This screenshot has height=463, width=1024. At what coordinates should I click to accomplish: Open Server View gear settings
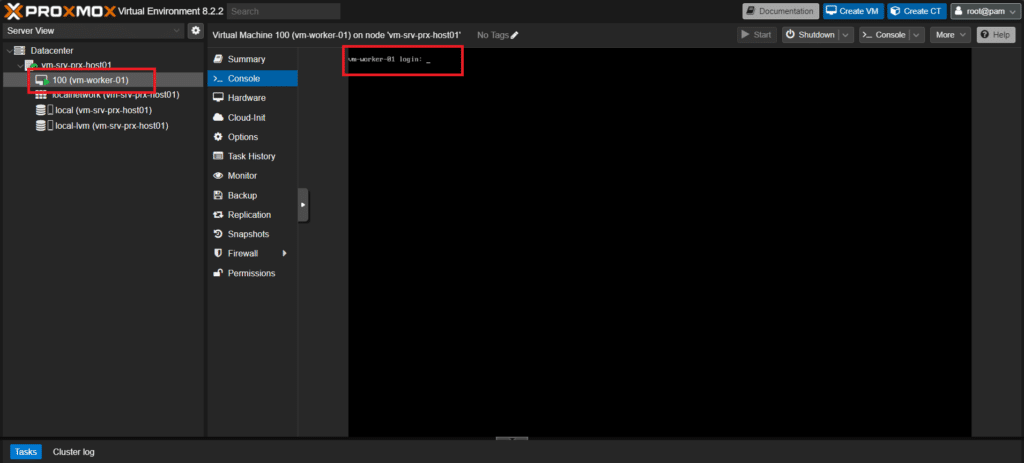coord(195,31)
